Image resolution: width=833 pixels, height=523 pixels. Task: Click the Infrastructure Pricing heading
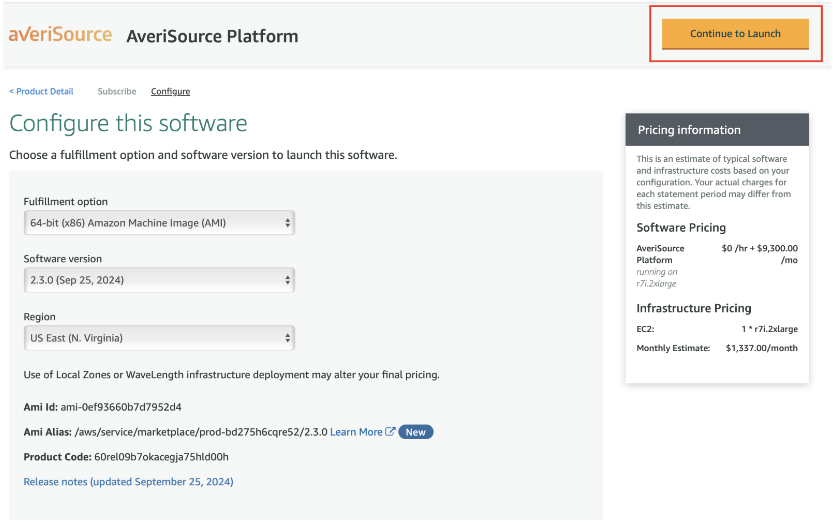(694, 308)
